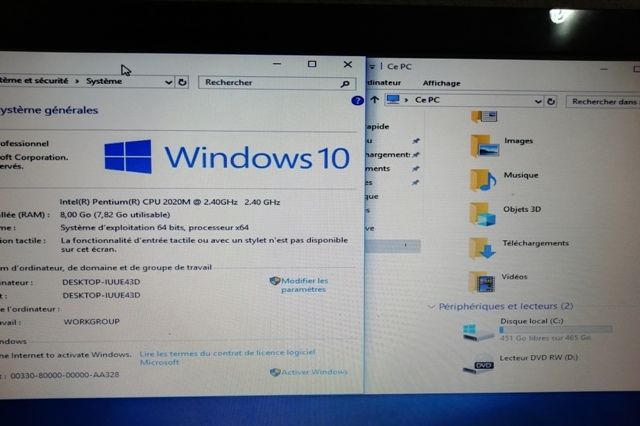640x426 pixels.
Task: Click the search magnifier in Système window
Action: pos(345,84)
